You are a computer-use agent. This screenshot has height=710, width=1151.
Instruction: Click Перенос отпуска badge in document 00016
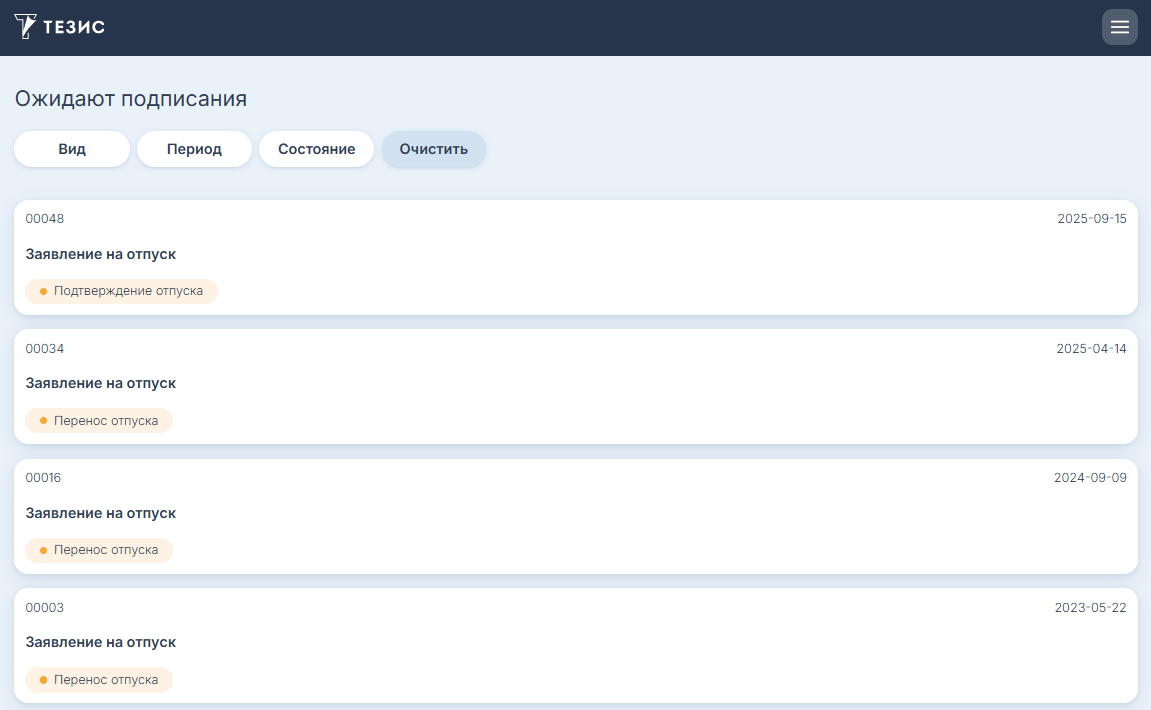[x=99, y=550]
